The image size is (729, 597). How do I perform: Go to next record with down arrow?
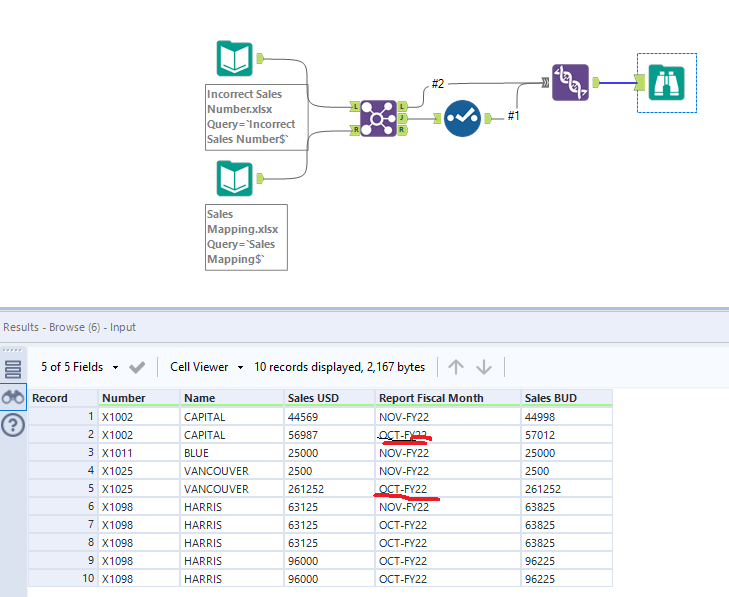point(484,367)
